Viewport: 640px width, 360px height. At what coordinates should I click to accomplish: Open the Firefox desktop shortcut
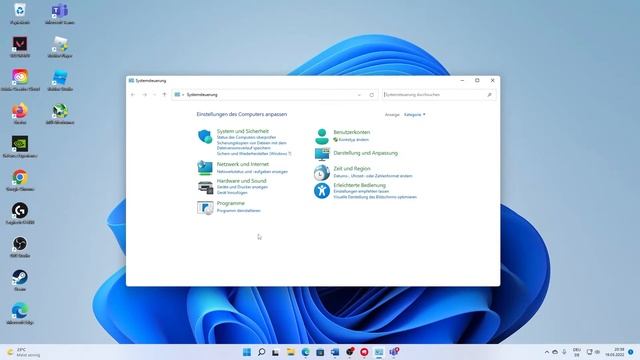pos(20,113)
